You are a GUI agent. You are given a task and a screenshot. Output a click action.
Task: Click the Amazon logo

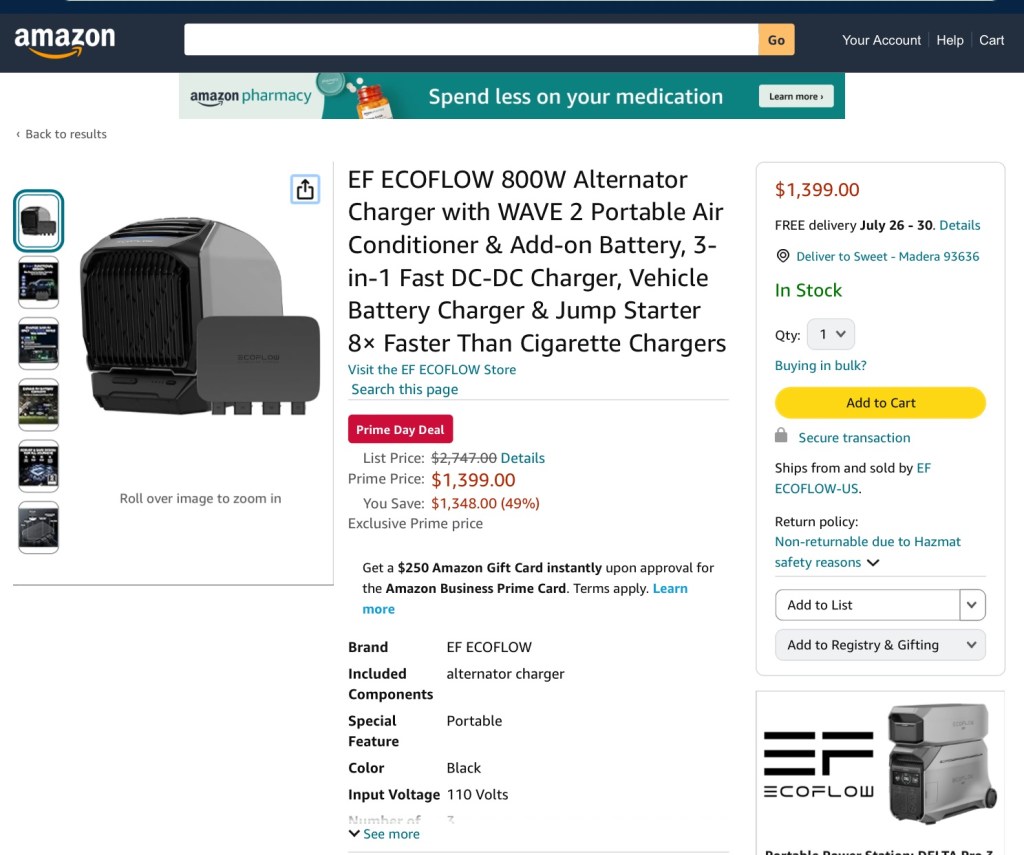click(65, 41)
